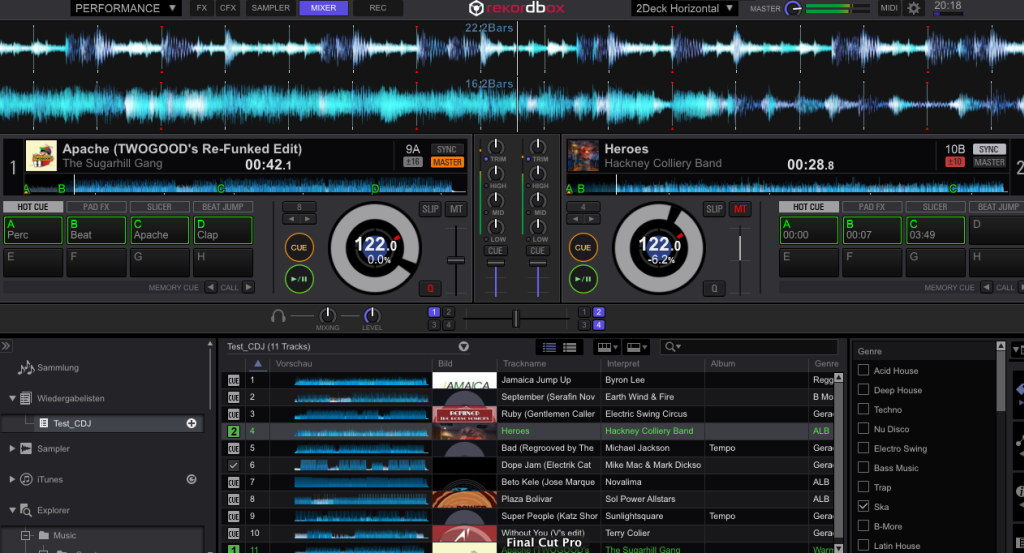Enable the Acid House genre checkbox
Screen dimensions: 1024x553
tap(863, 371)
